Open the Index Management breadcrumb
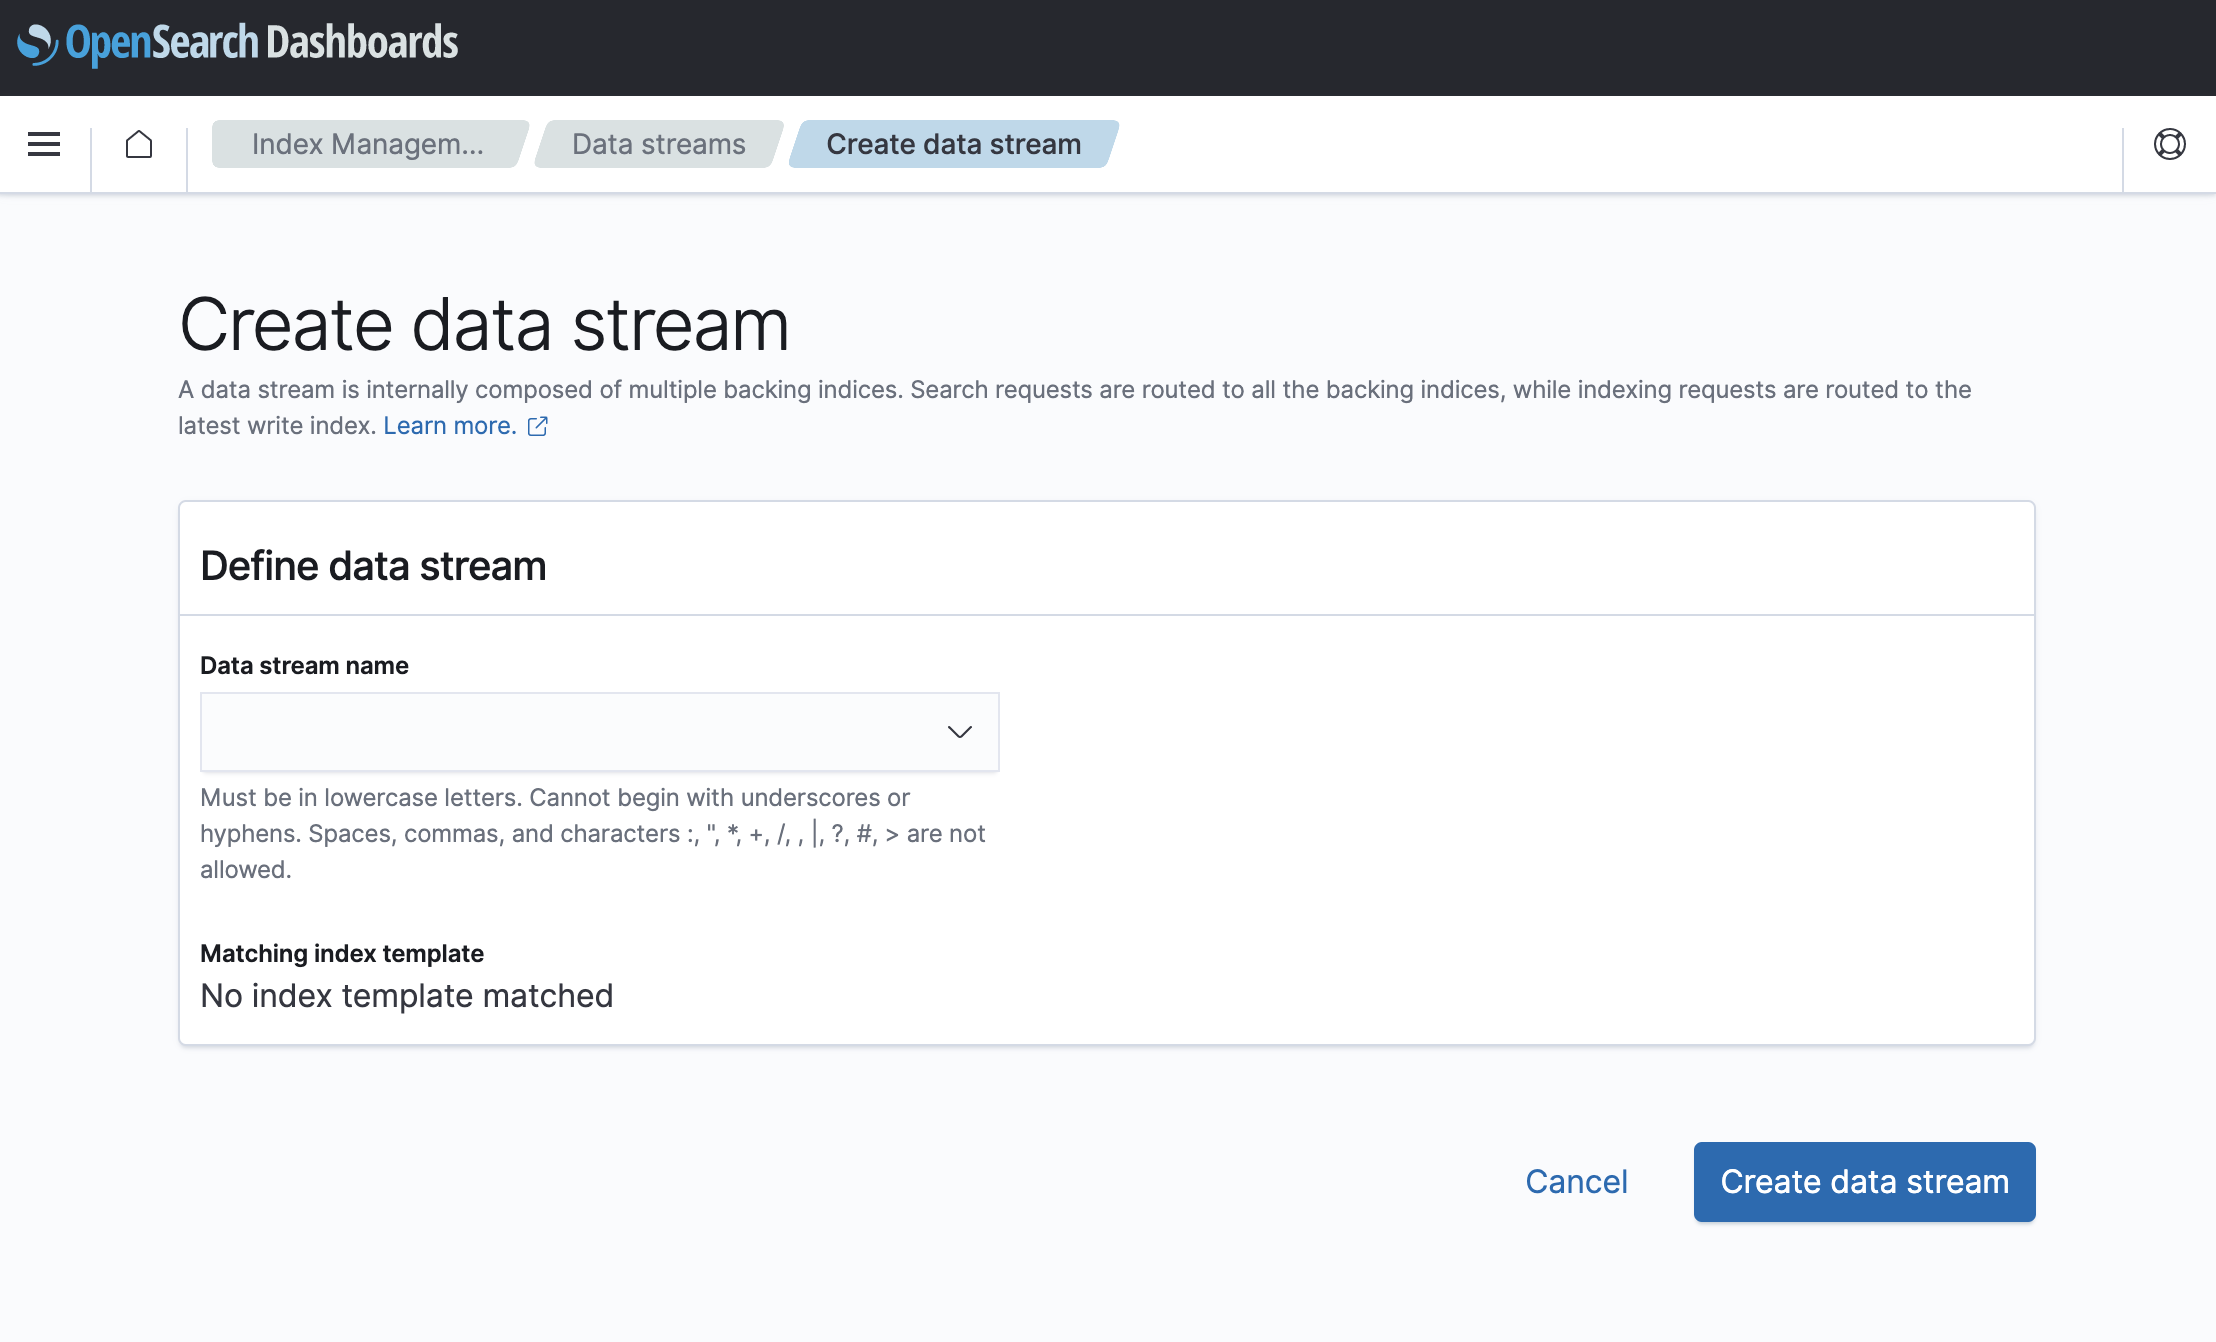This screenshot has width=2216, height=1342. click(367, 144)
